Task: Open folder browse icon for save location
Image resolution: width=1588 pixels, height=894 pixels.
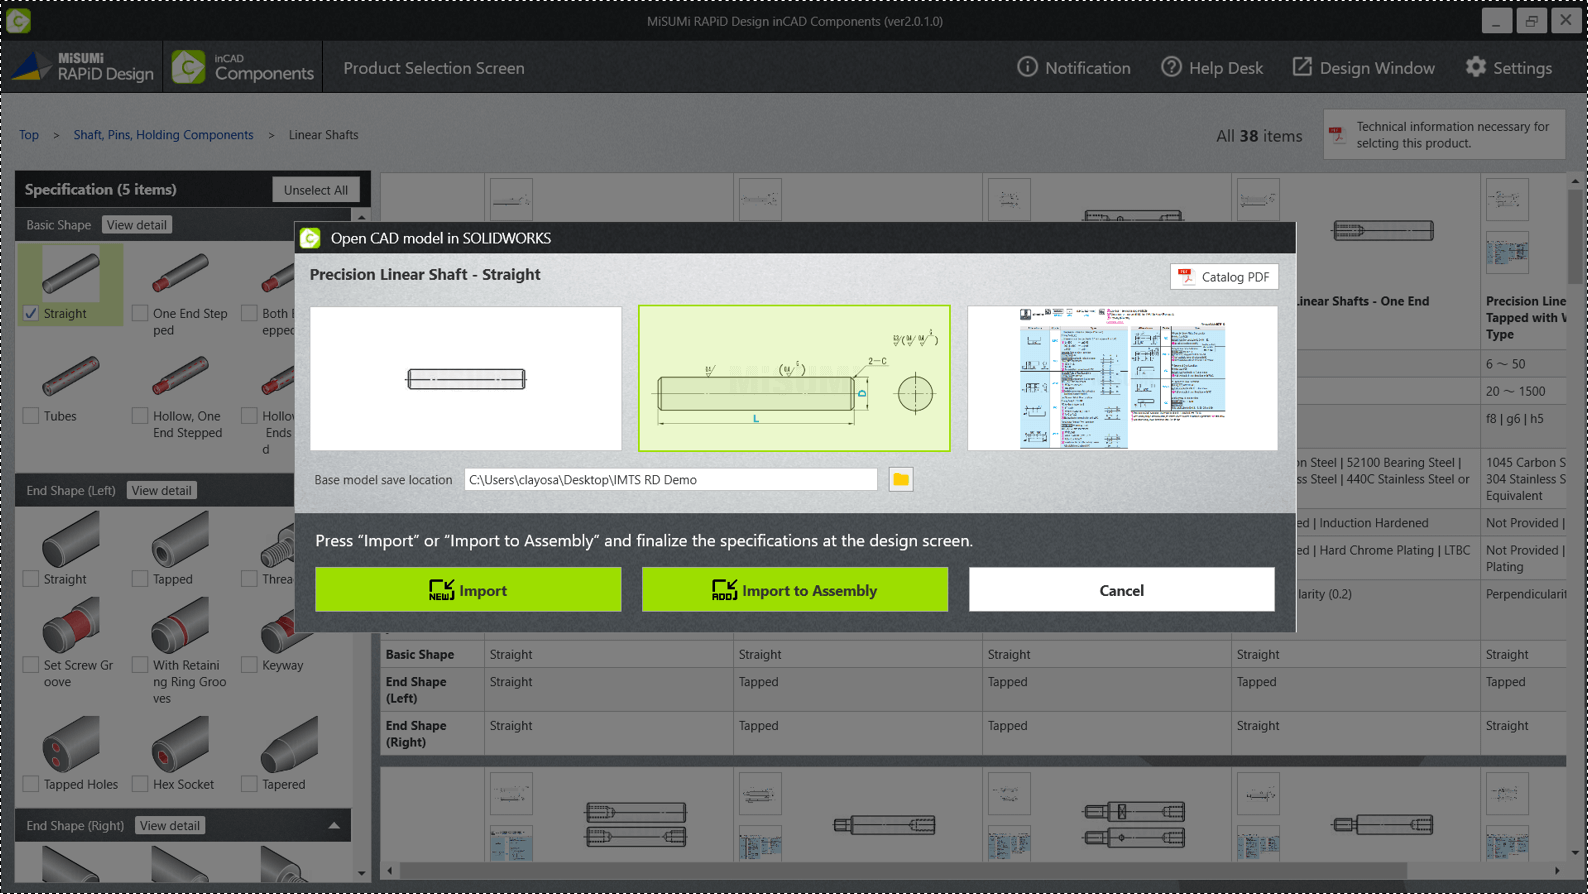Action: [901, 480]
